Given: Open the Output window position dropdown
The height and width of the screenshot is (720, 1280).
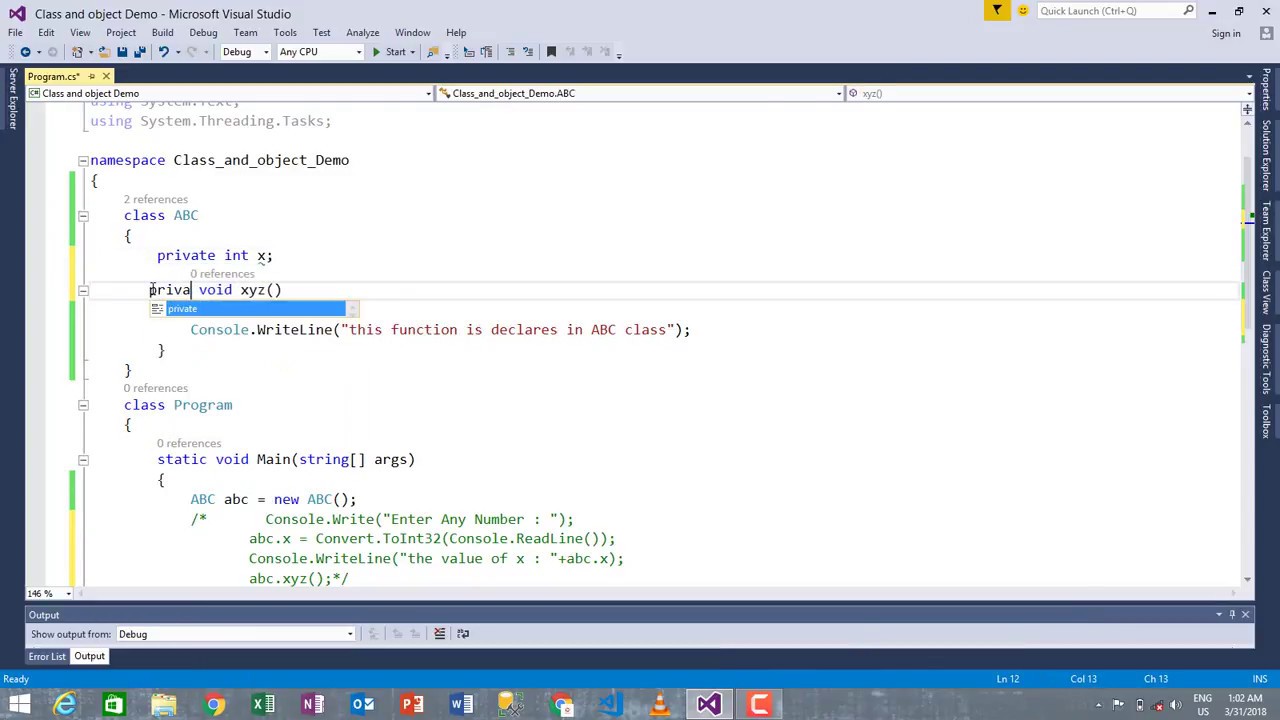Looking at the screenshot, I should (x=1219, y=614).
